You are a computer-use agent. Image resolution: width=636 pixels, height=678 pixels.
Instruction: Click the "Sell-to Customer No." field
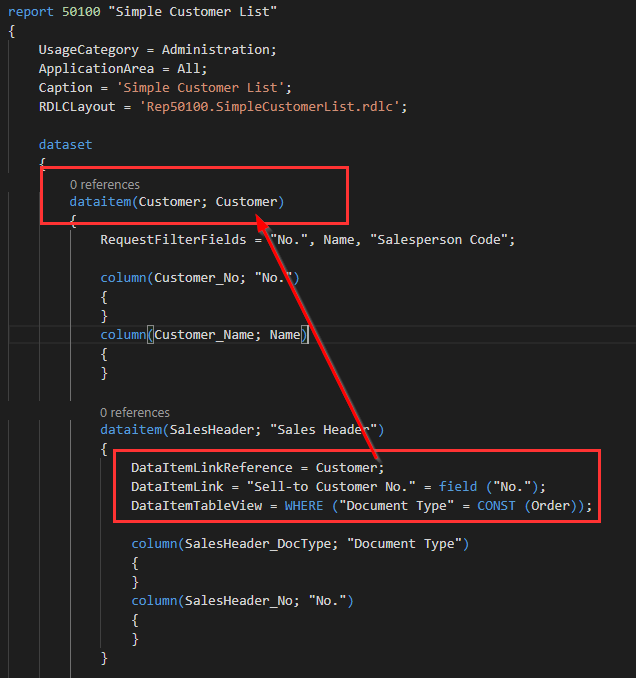(x=331, y=487)
